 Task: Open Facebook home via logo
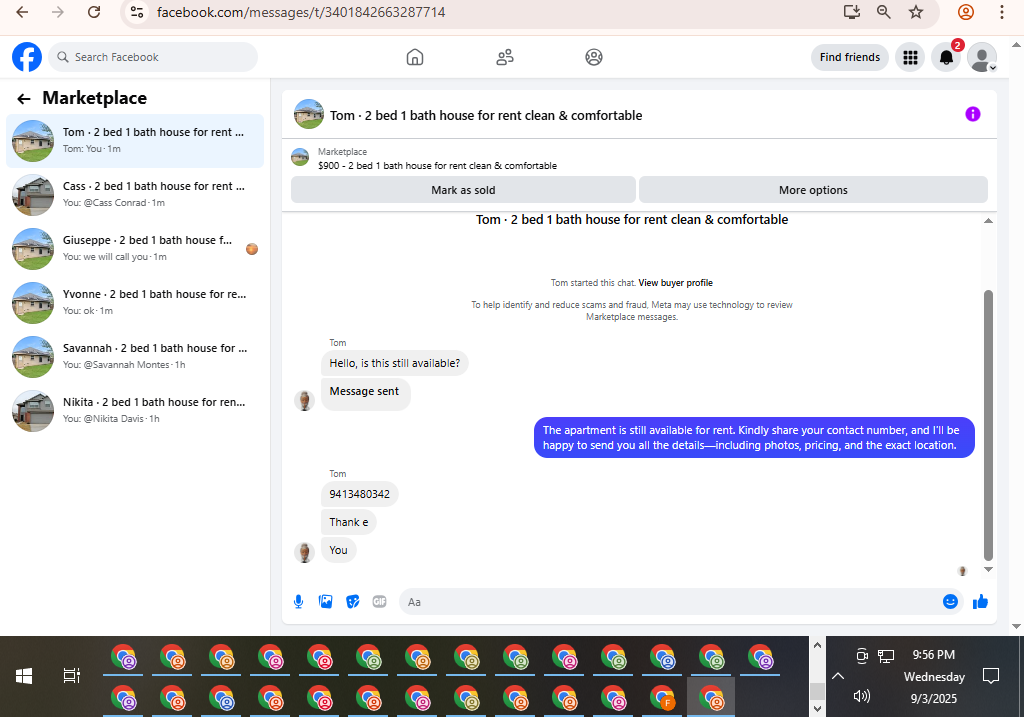point(27,57)
